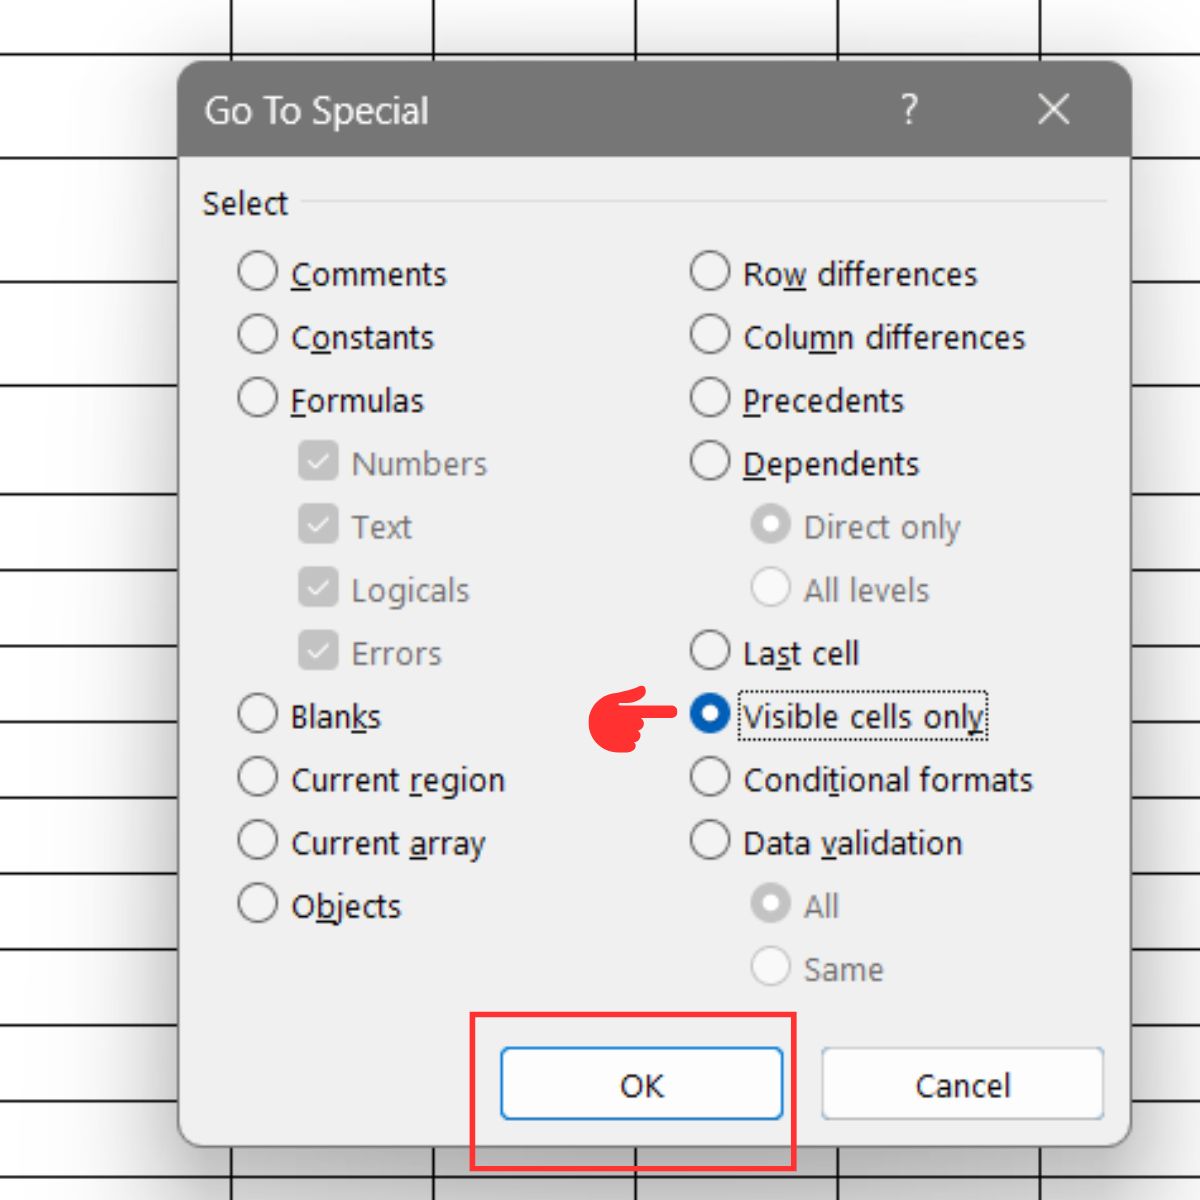This screenshot has height=1200, width=1200.
Task: Choose Current region
Action: tap(258, 776)
